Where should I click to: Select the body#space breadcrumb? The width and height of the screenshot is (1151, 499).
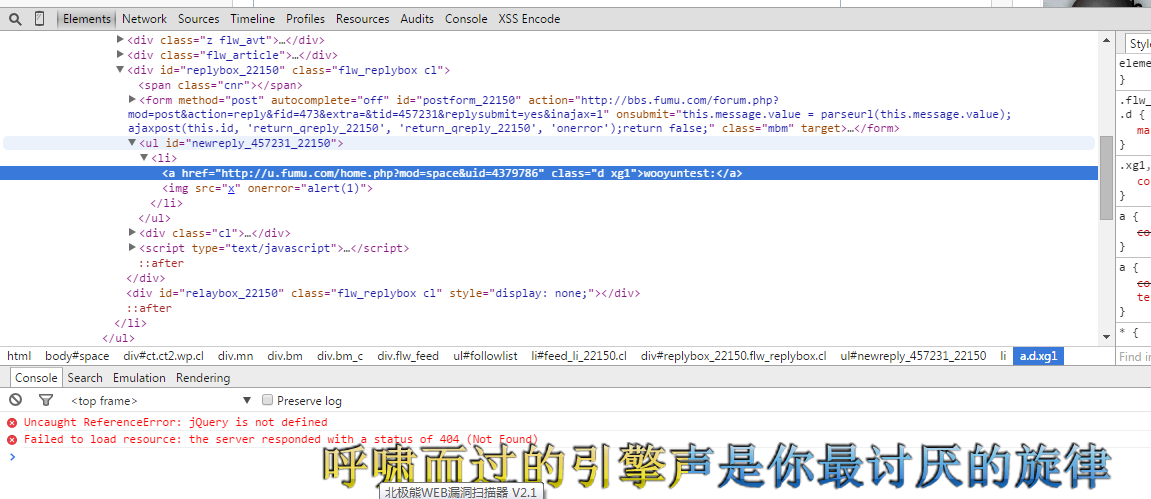pos(77,356)
